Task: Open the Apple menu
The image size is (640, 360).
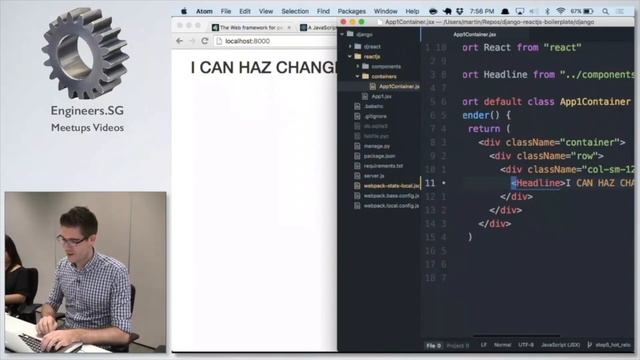Action: [184, 11]
